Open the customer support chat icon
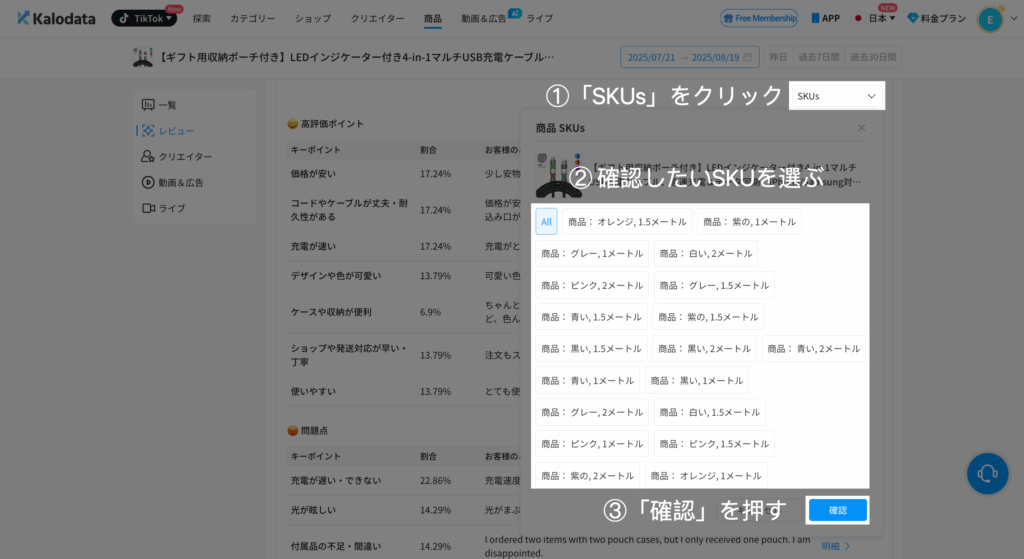Viewport: 1024px width, 559px height. pyautogui.click(x=987, y=473)
